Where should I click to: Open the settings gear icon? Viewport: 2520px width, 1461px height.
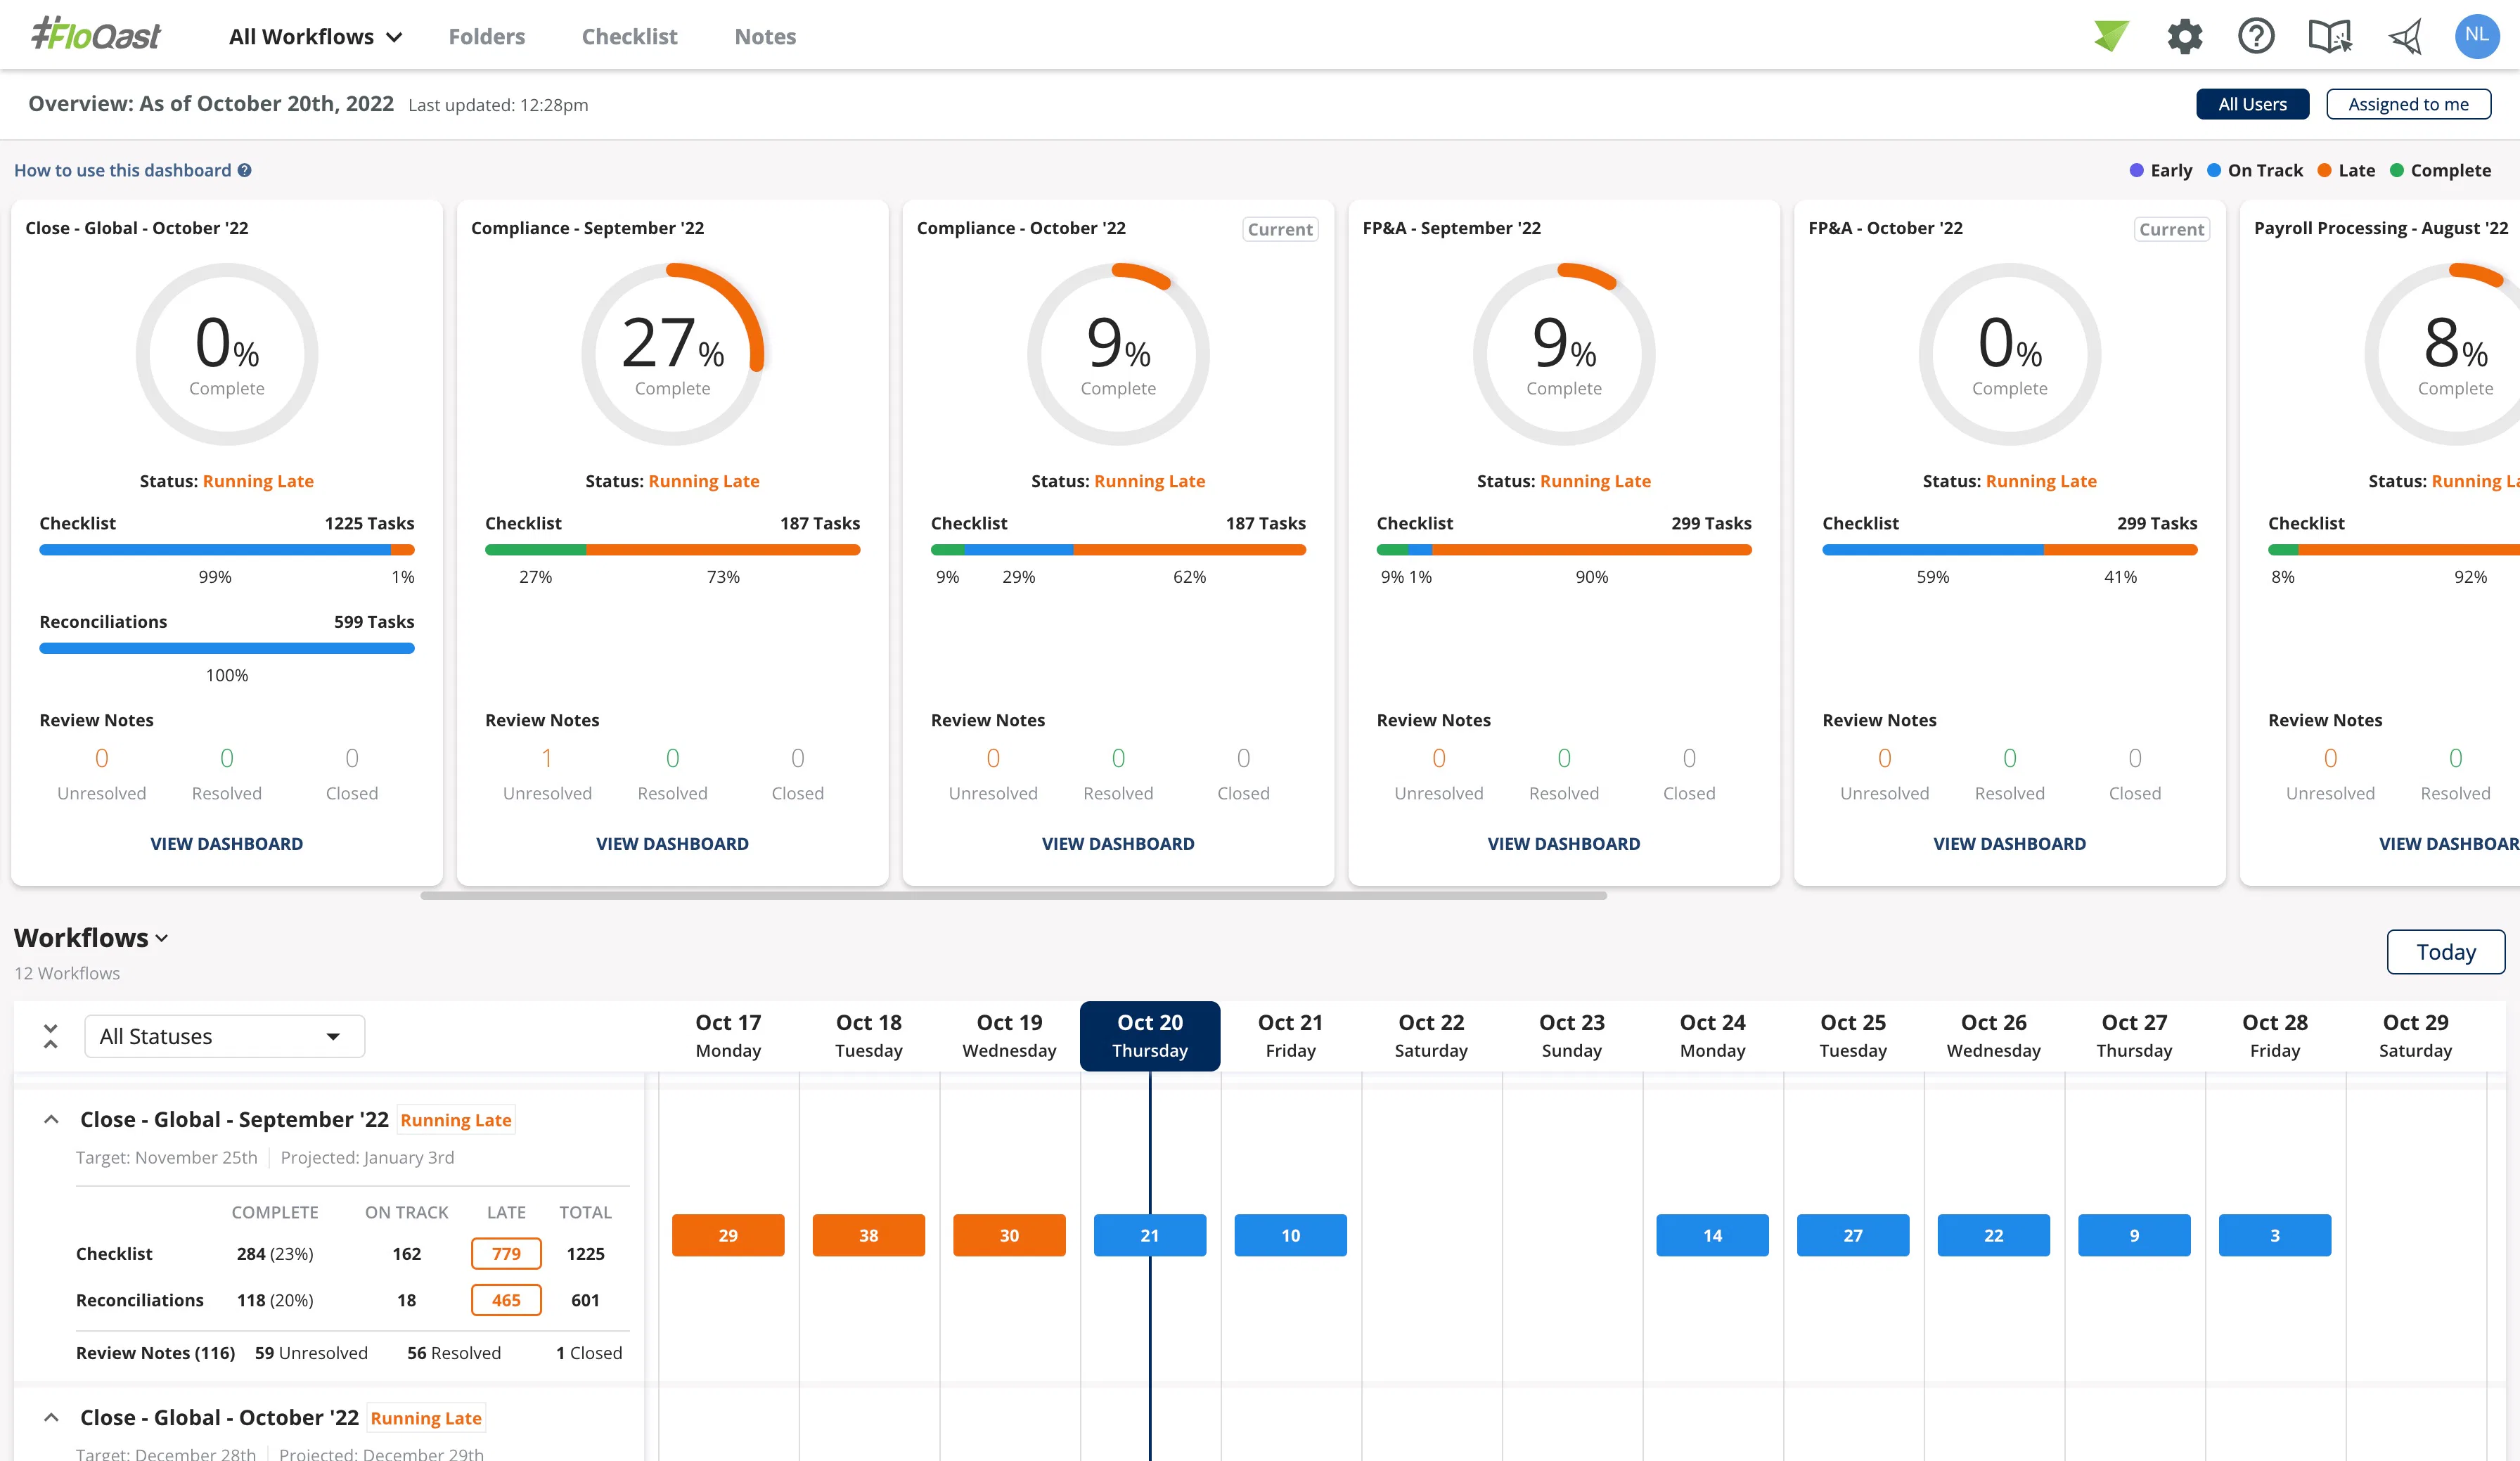click(2185, 35)
